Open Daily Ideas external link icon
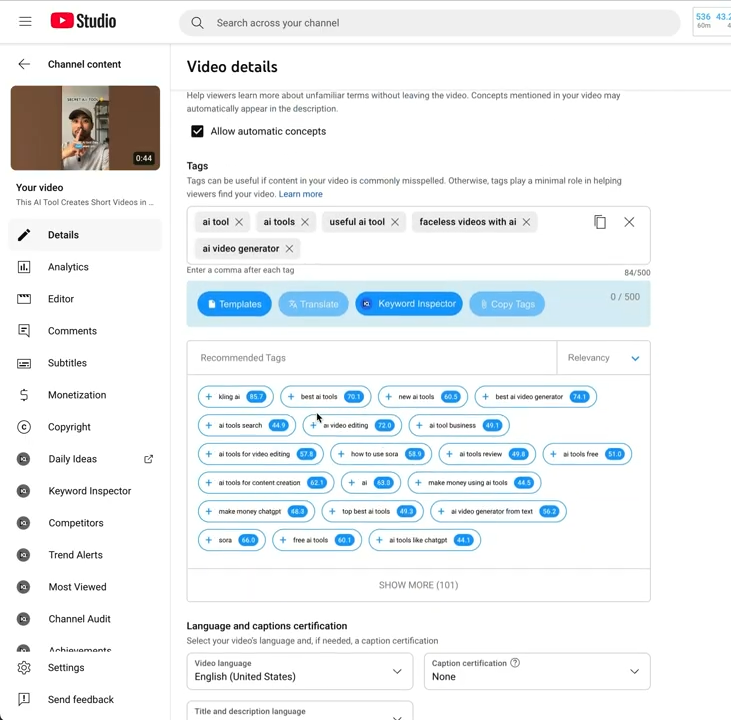Image resolution: width=731 pixels, height=720 pixels. (x=149, y=459)
